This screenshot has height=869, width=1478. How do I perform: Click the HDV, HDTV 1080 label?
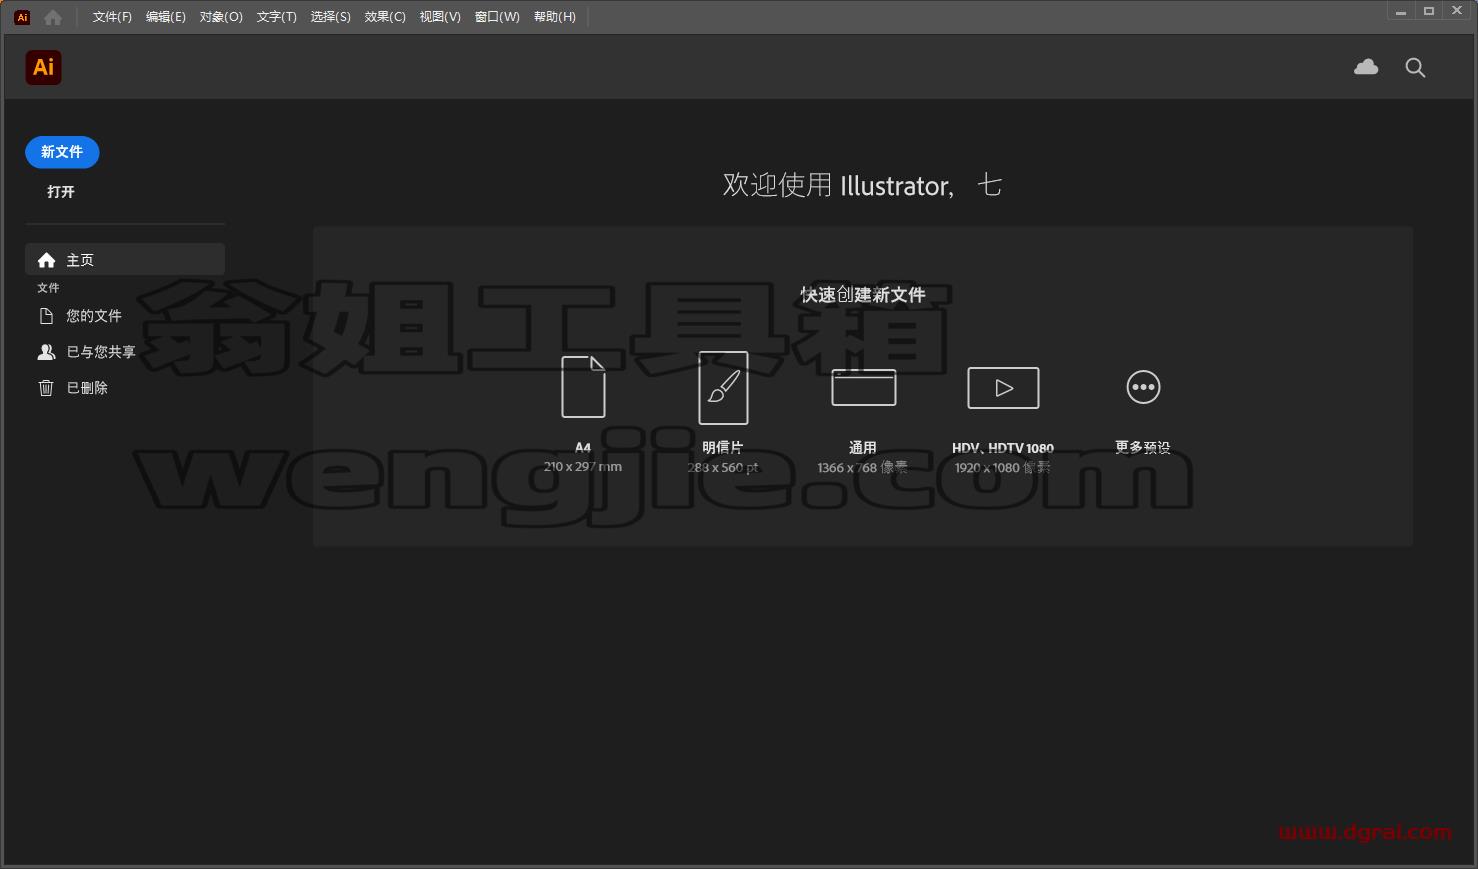(x=1003, y=448)
